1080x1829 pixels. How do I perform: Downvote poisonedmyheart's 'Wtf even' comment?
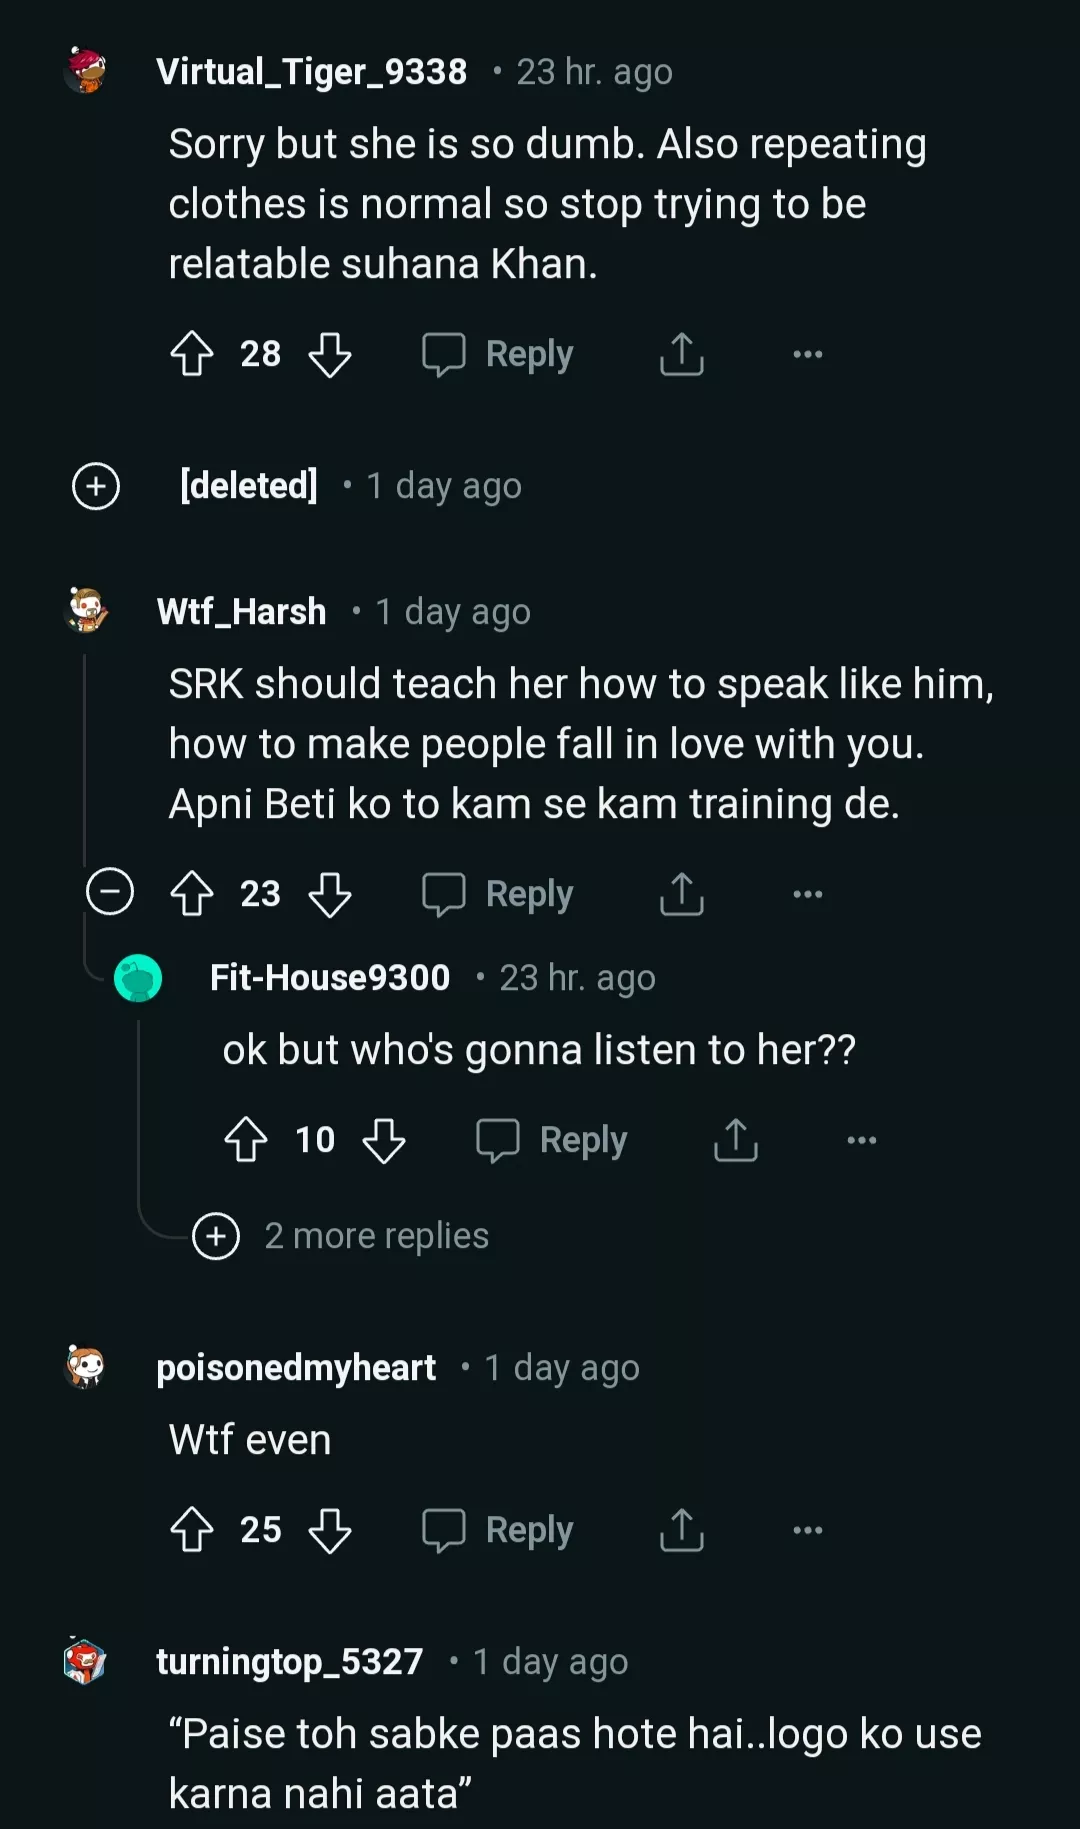[x=329, y=1530]
